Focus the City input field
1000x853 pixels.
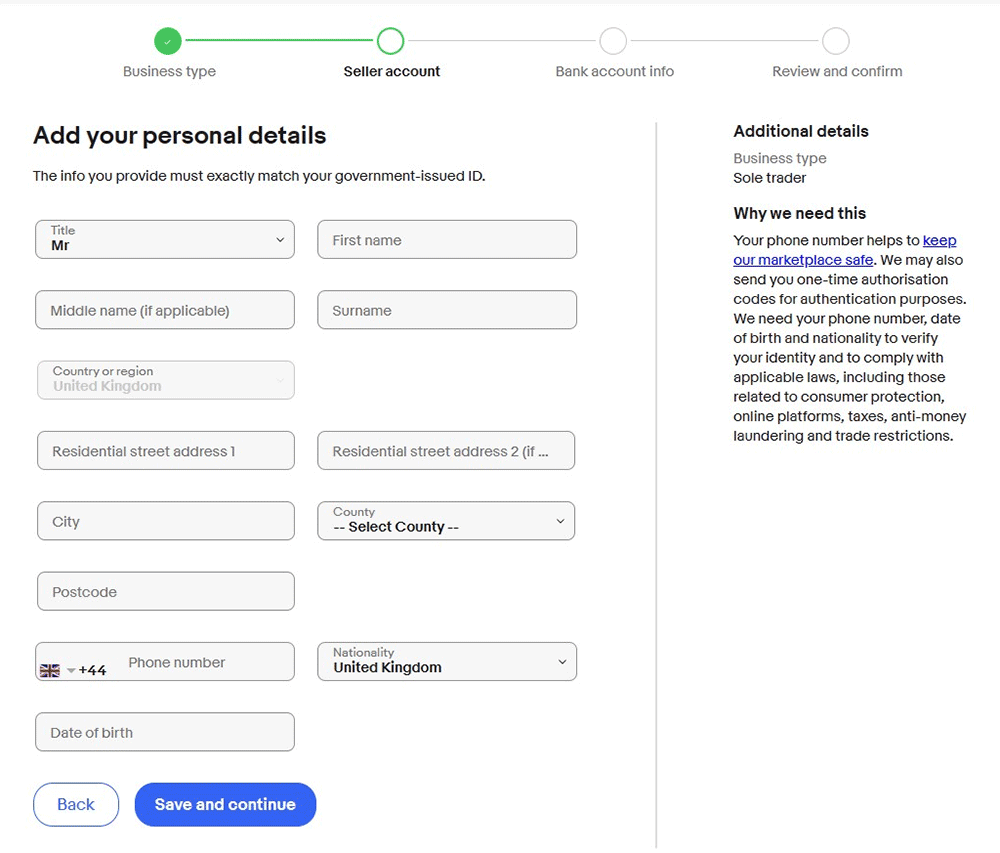click(x=165, y=521)
